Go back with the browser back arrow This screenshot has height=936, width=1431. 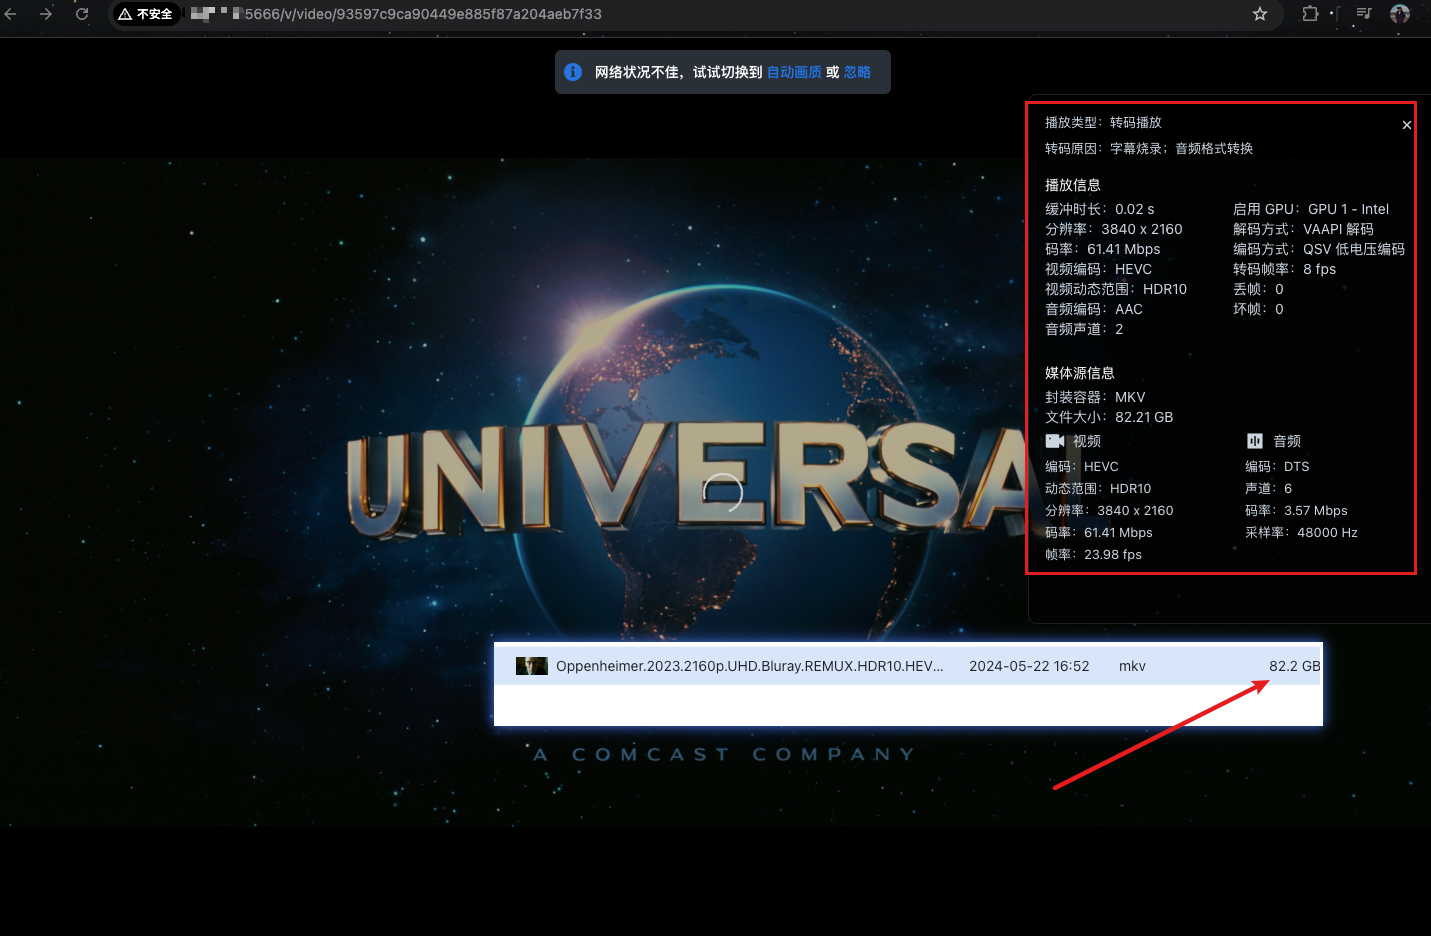pos(11,14)
